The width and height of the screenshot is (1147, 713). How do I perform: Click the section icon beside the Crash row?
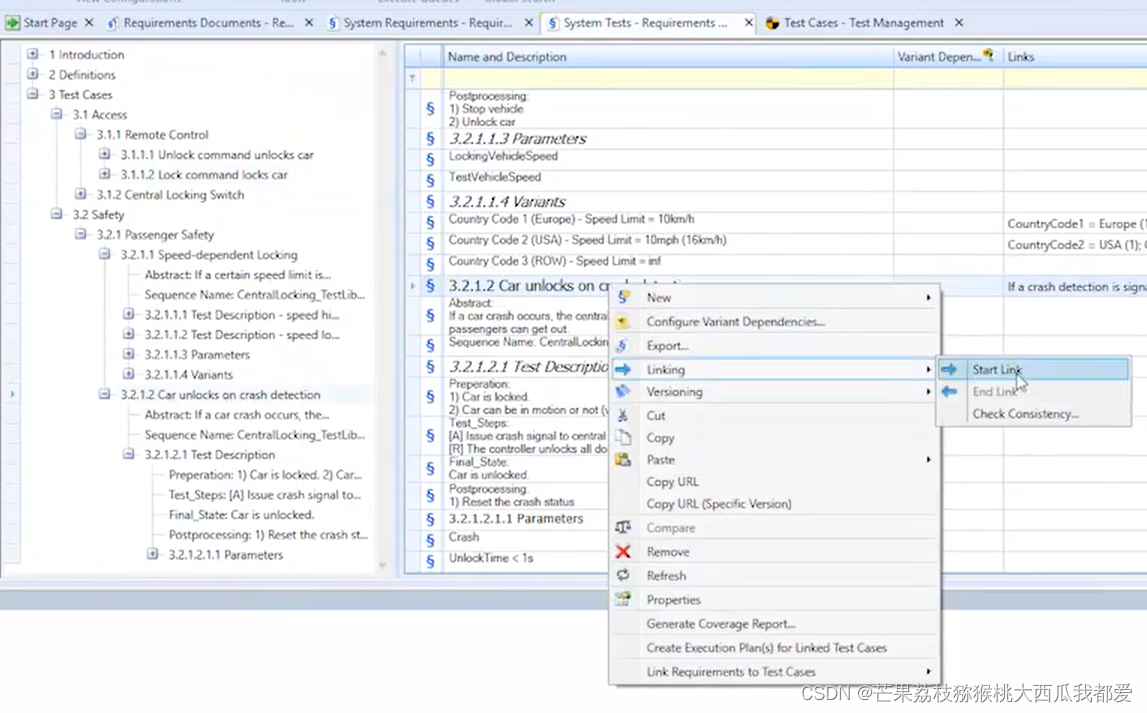tap(430, 540)
